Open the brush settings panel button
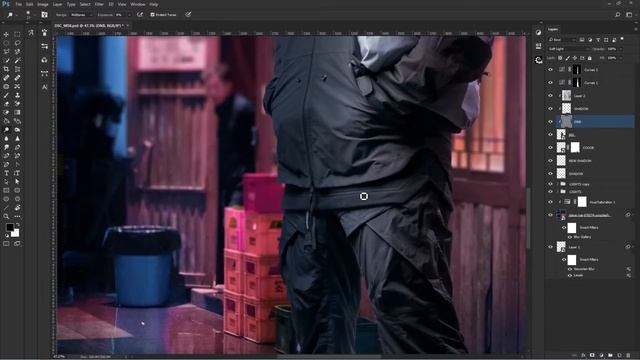Viewport: 640px width, 360px height. pyautogui.click(x=44, y=15)
